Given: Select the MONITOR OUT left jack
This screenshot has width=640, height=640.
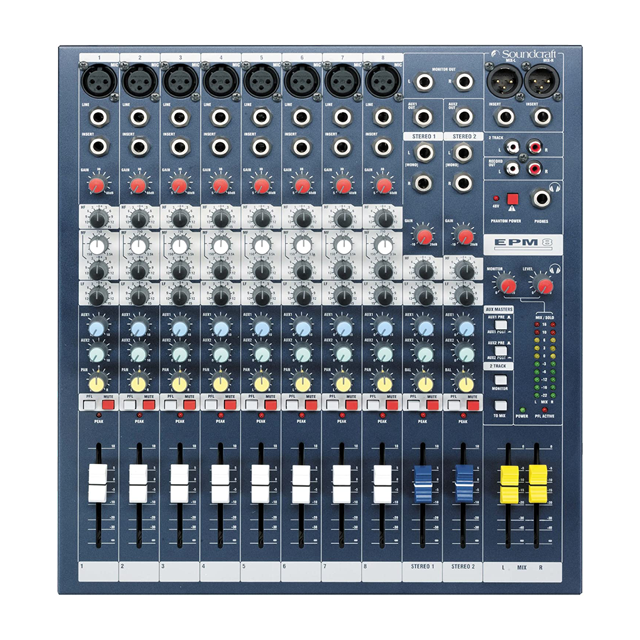Looking at the screenshot, I should [424, 82].
